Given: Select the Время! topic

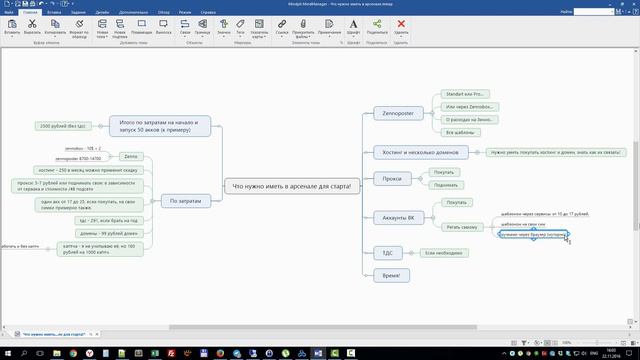Looking at the screenshot, I should pos(391,276).
